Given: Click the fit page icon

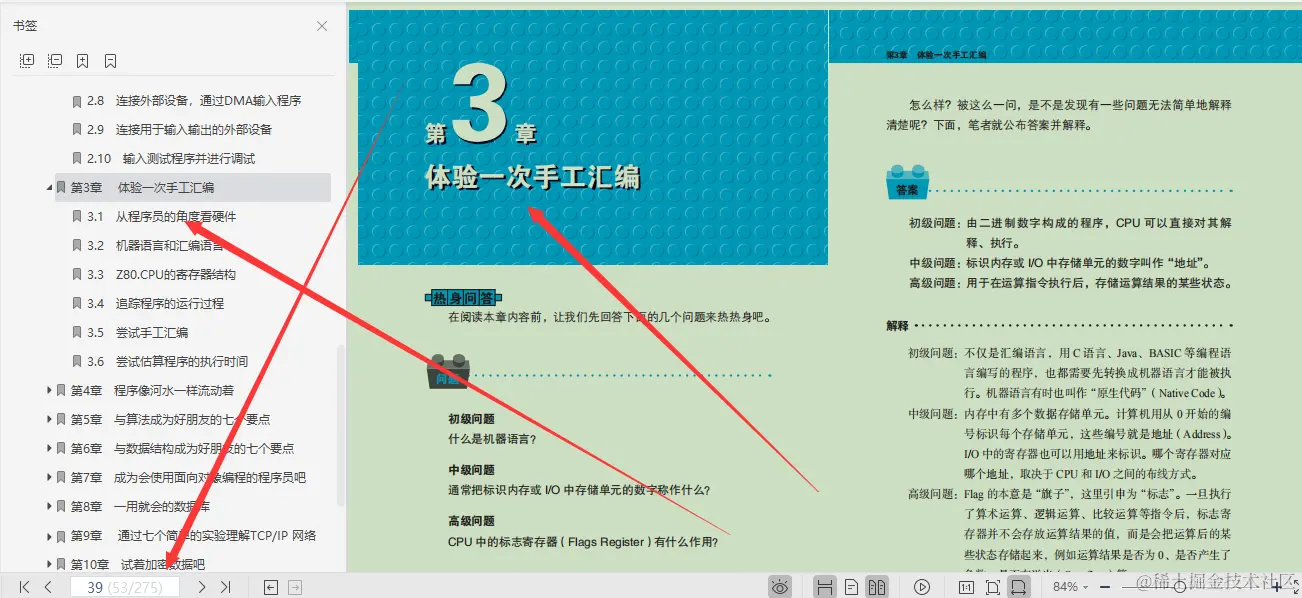Looking at the screenshot, I should coord(993,586).
